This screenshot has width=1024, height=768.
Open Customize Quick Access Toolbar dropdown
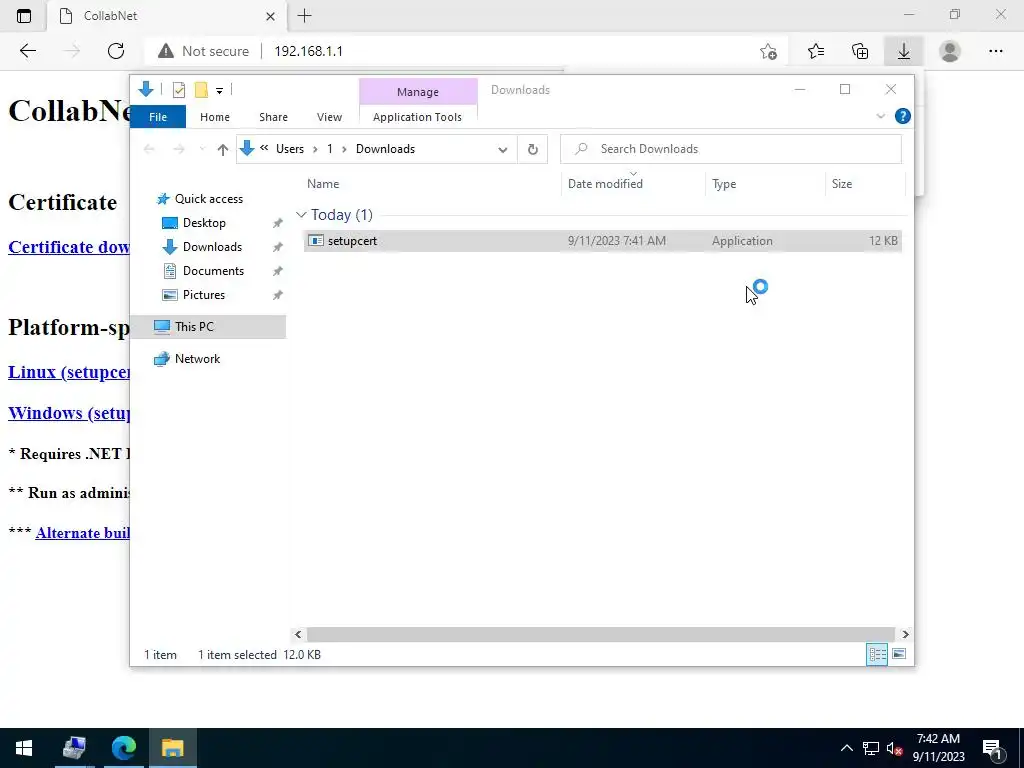[x=219, y=91]
